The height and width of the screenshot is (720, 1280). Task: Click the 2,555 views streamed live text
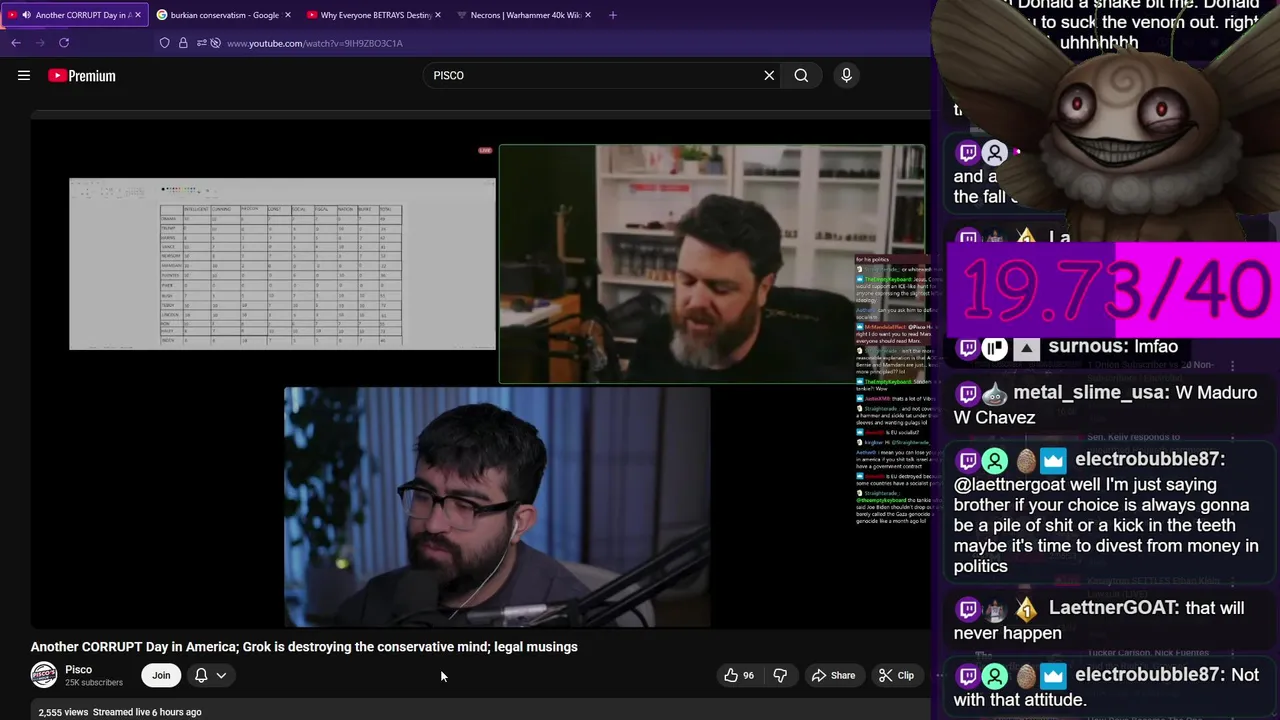click(120, 712)
